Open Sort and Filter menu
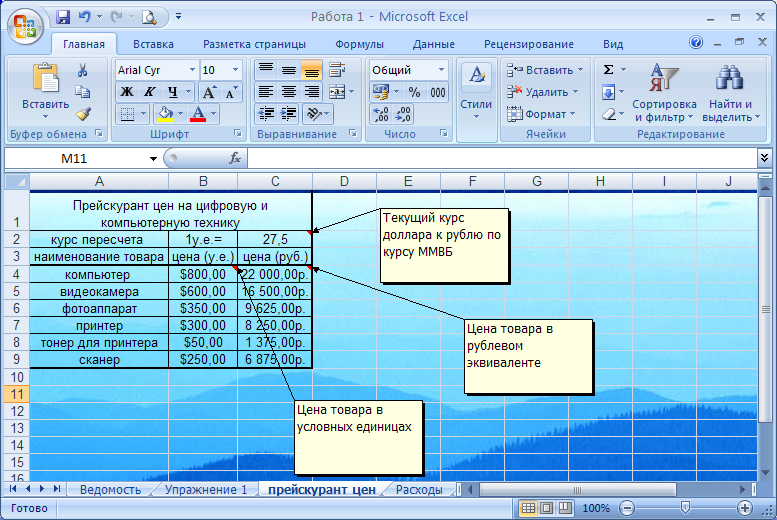Viewport: 777px width, 520px height. tap(664, 94)
